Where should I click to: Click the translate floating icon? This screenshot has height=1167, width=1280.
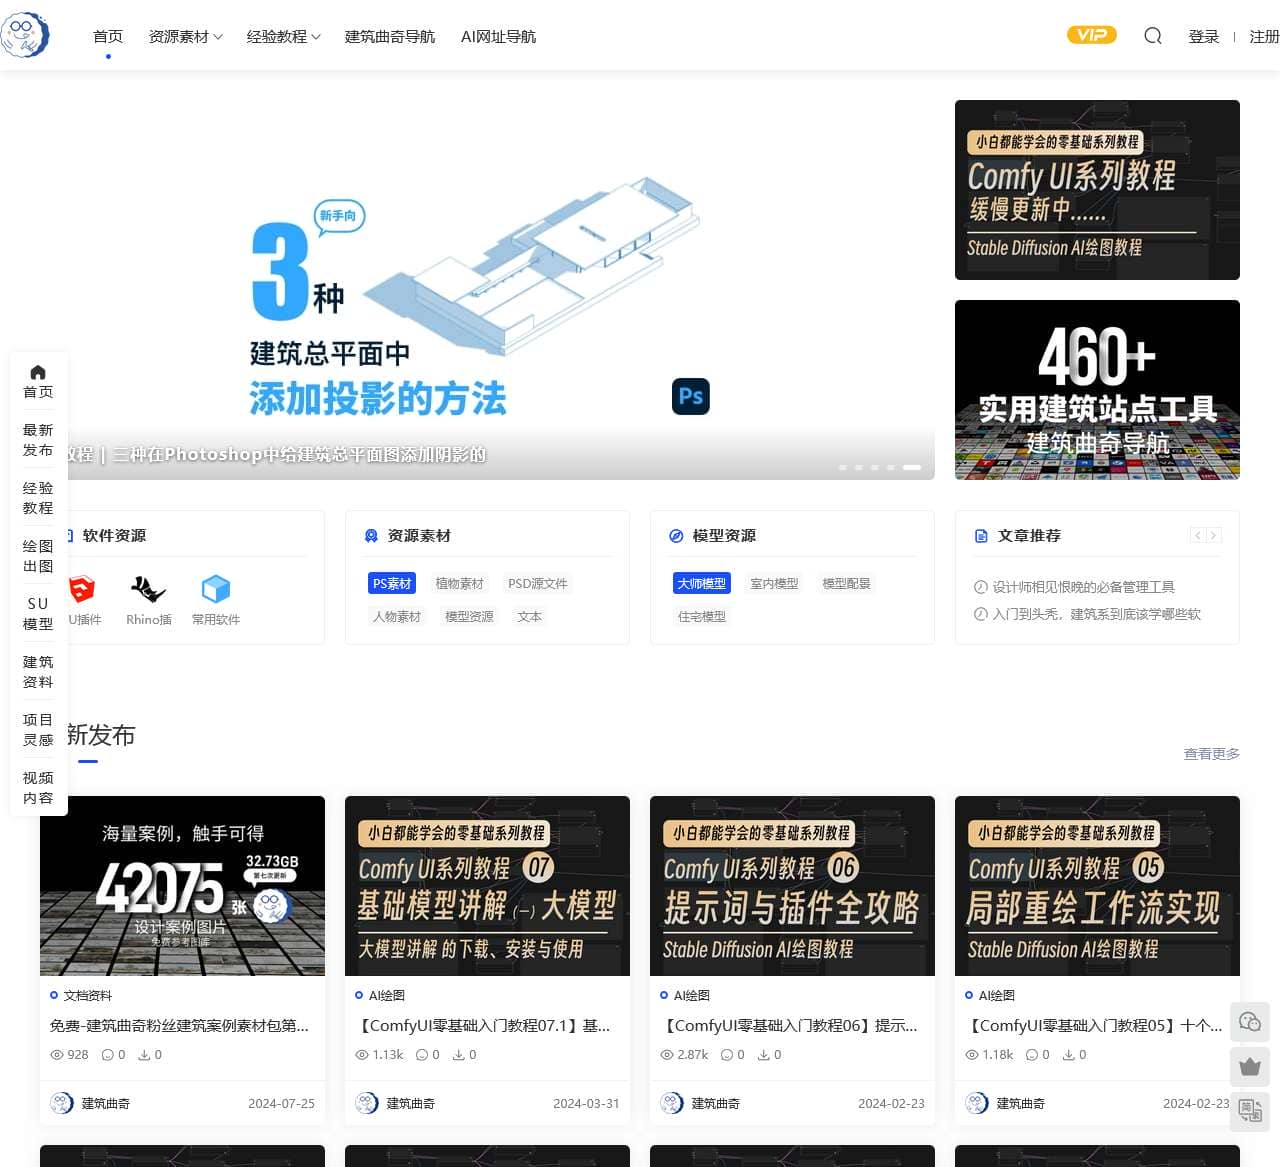tap(1250, 1110)
